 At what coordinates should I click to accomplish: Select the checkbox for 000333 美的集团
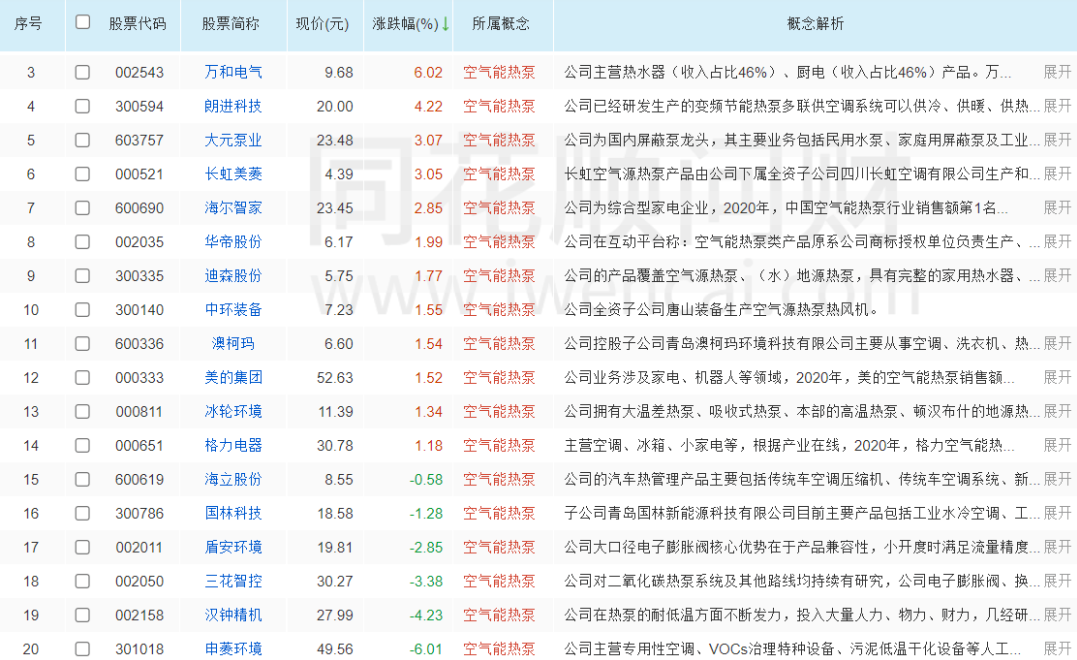[x=82, y=378]
